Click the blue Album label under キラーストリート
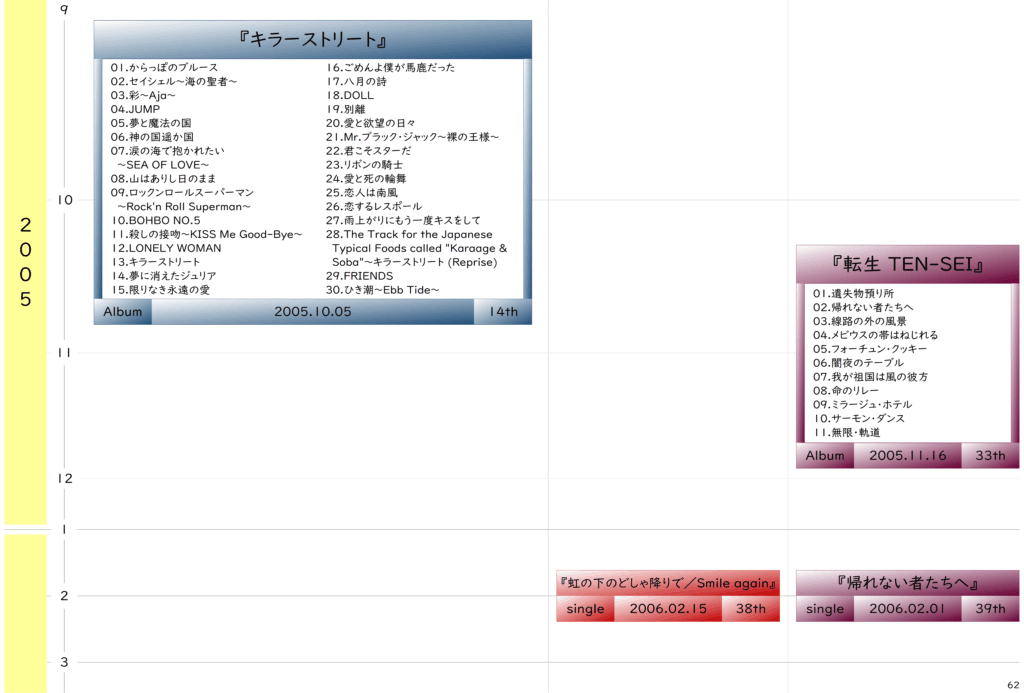 (x=122, y=311)
